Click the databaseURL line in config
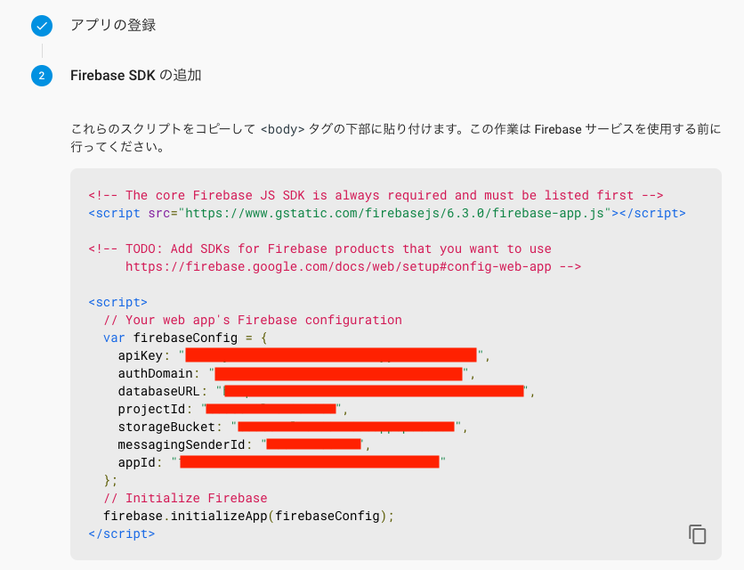This screenshot has height=570, width=744. coord(326,391)
